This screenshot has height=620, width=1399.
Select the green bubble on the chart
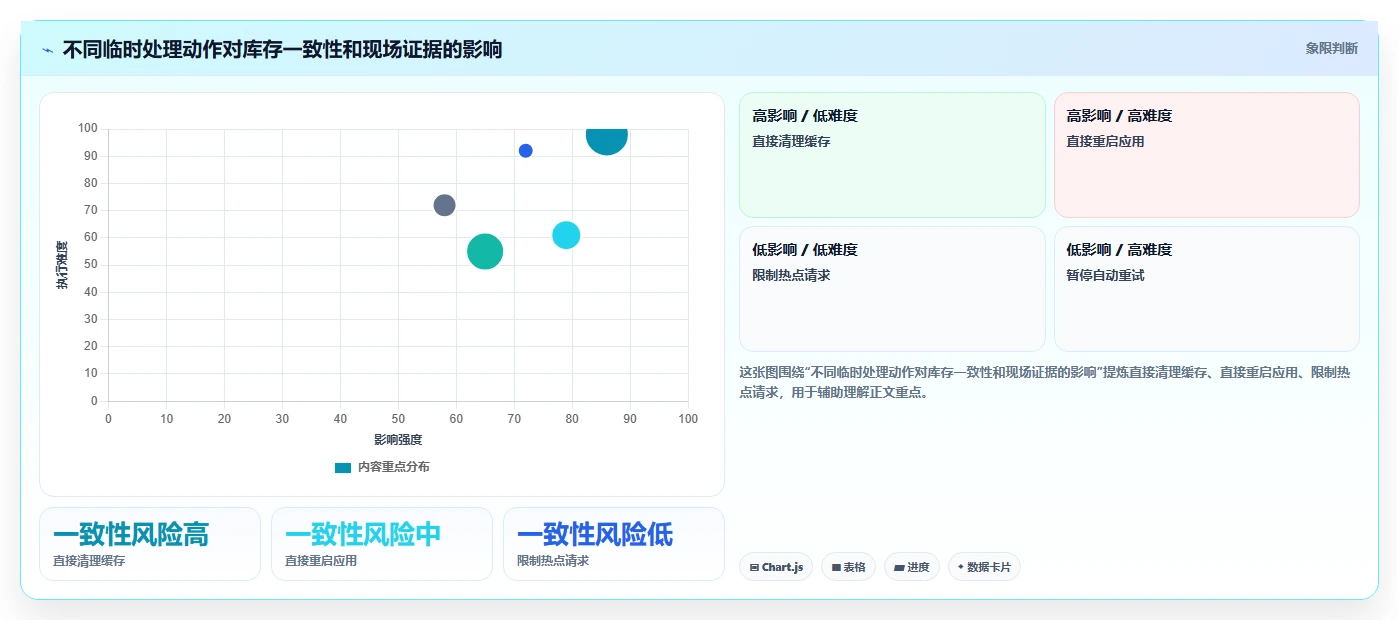point(485,251)
